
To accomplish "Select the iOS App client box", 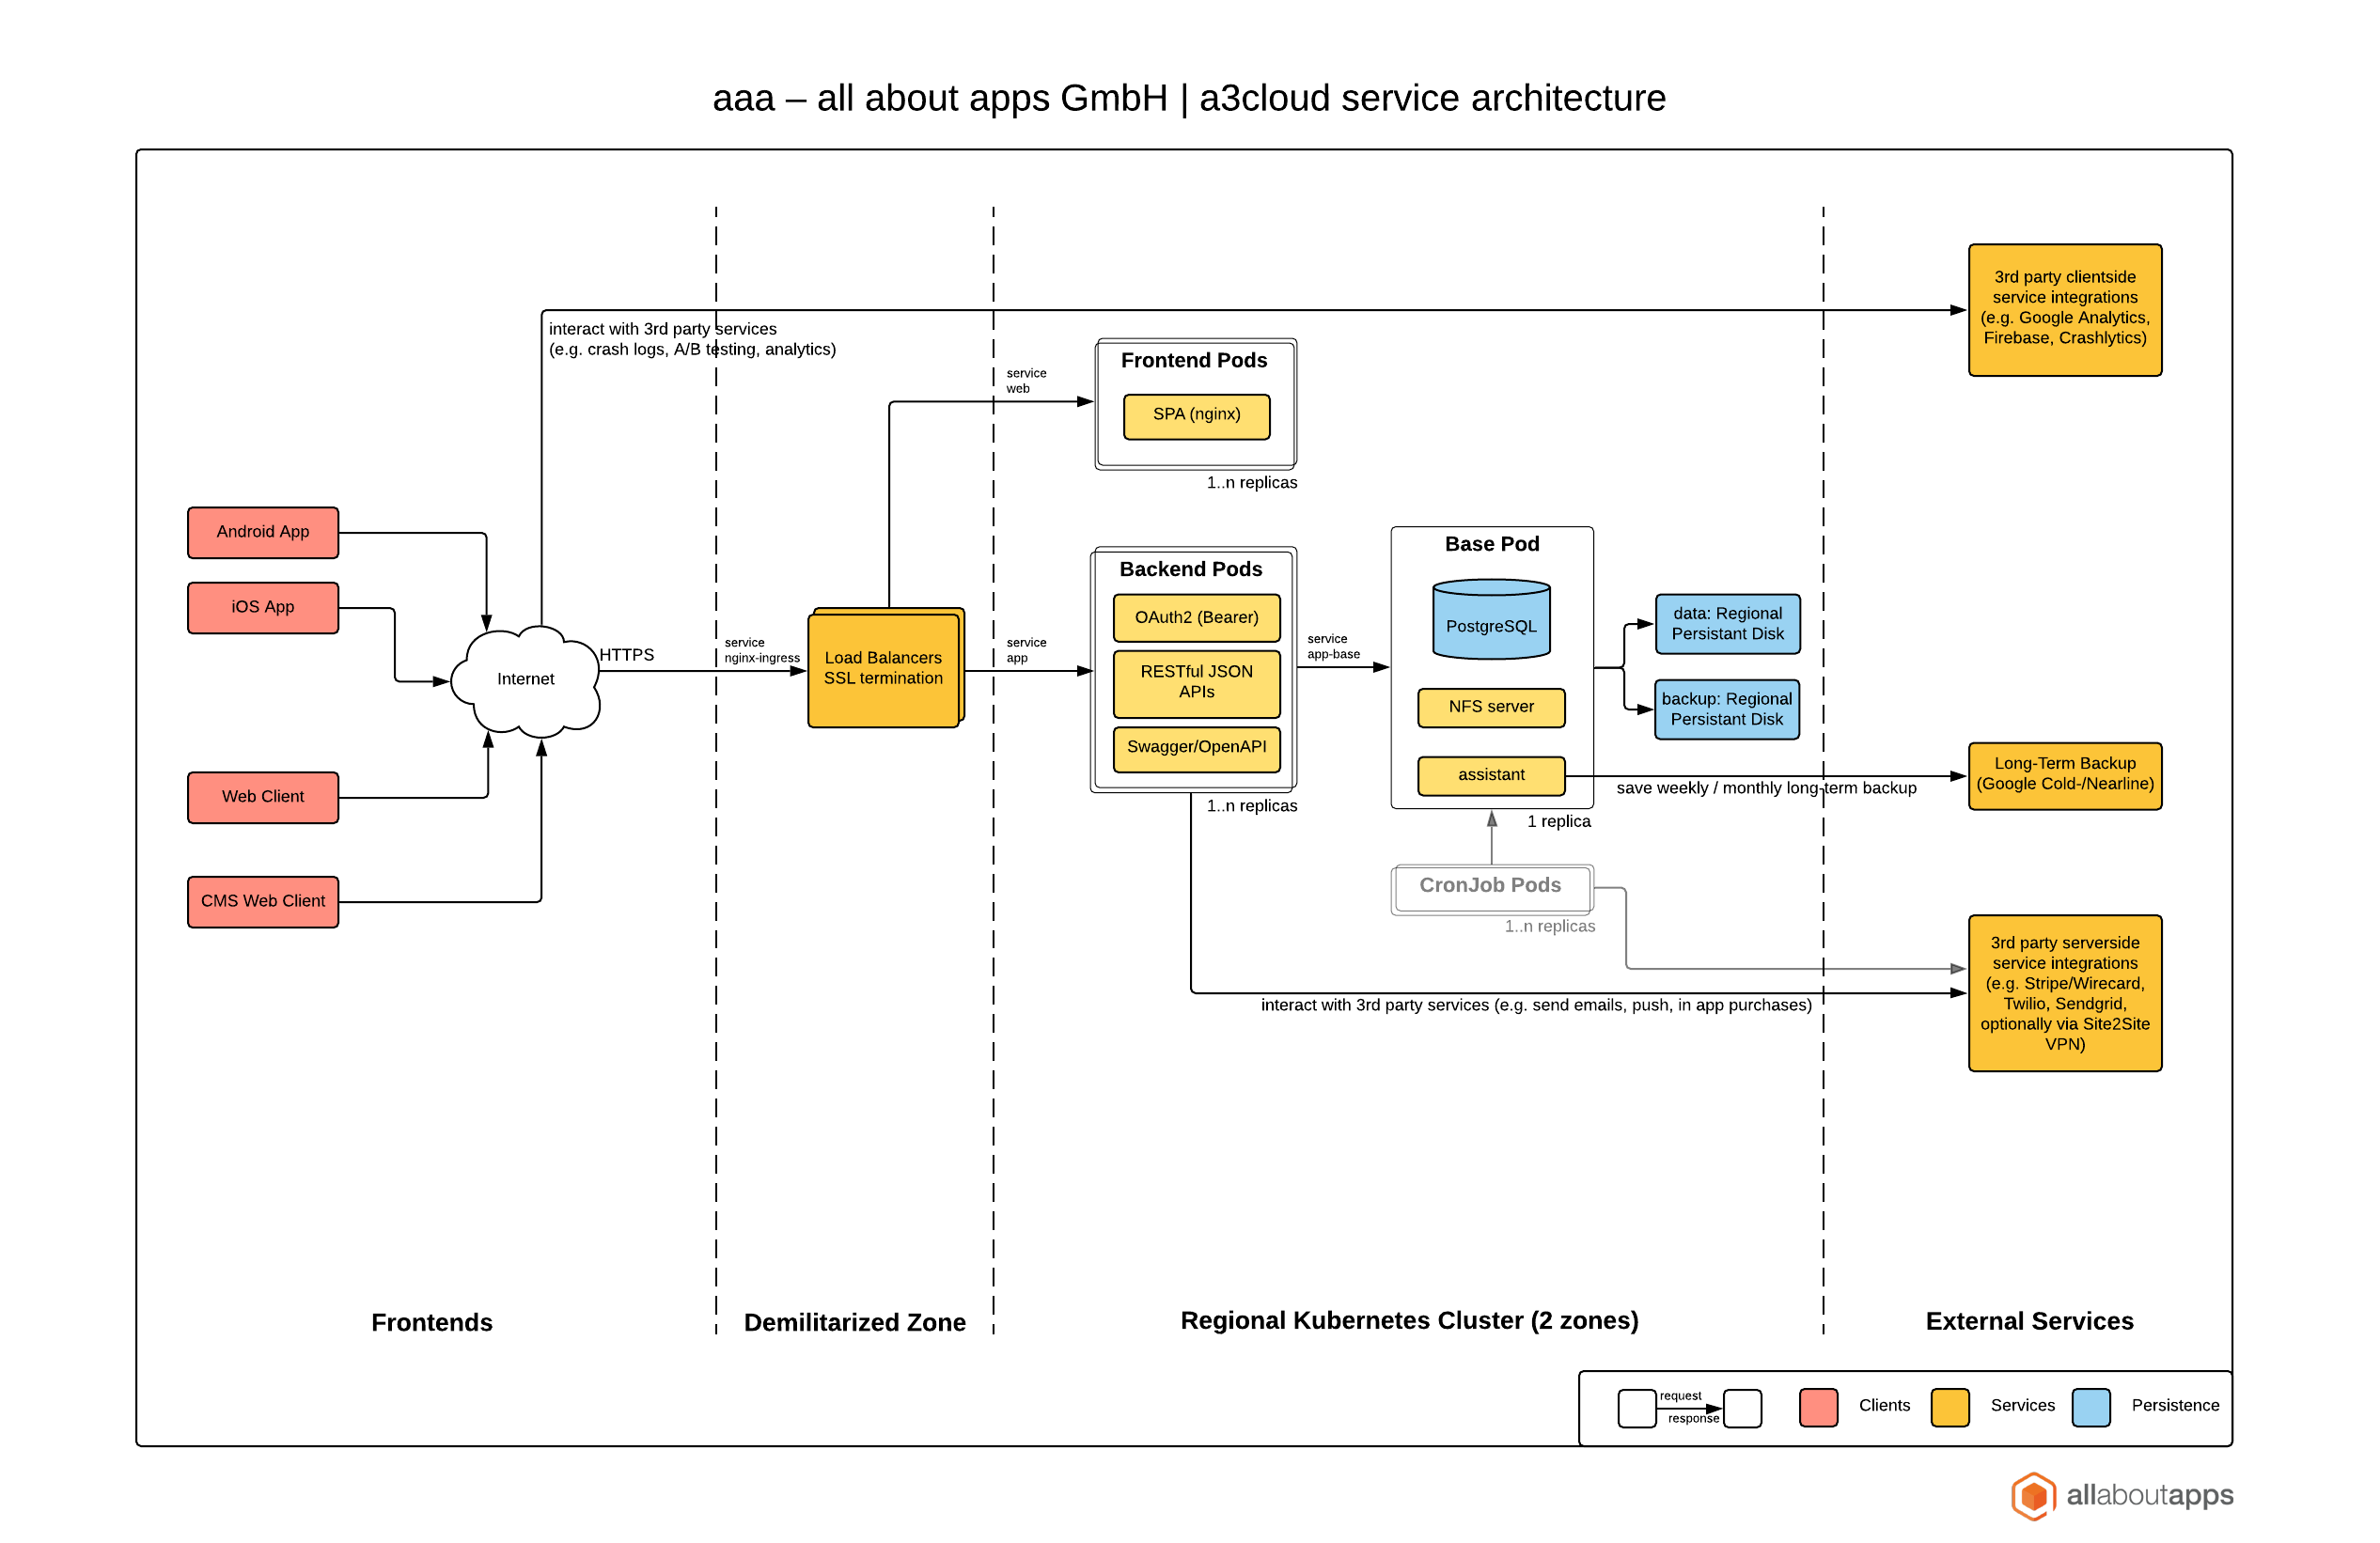I will 263,607.
